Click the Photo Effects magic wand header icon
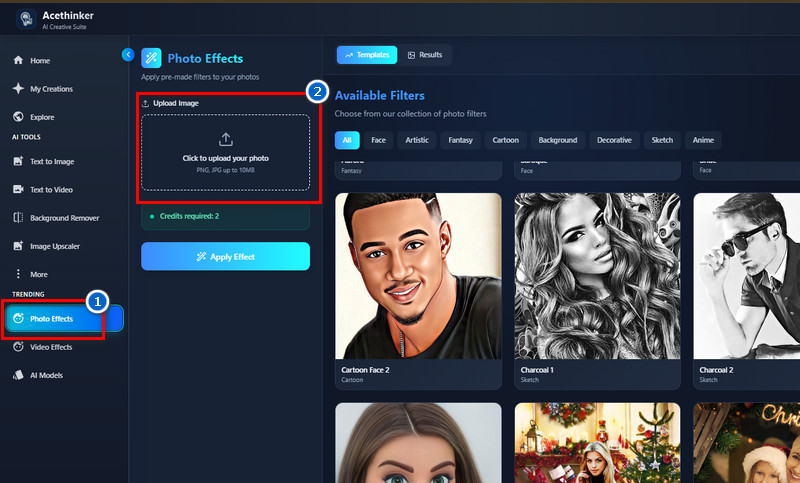The image size is (800, 483). pyautogui.click(x=151, y=58)
